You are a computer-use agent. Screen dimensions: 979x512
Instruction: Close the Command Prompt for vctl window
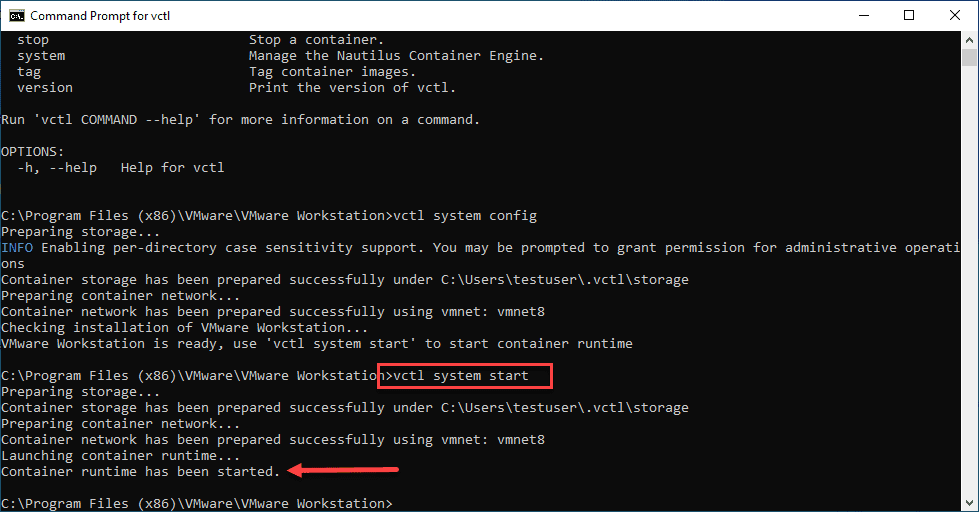(x=954, y=15)
